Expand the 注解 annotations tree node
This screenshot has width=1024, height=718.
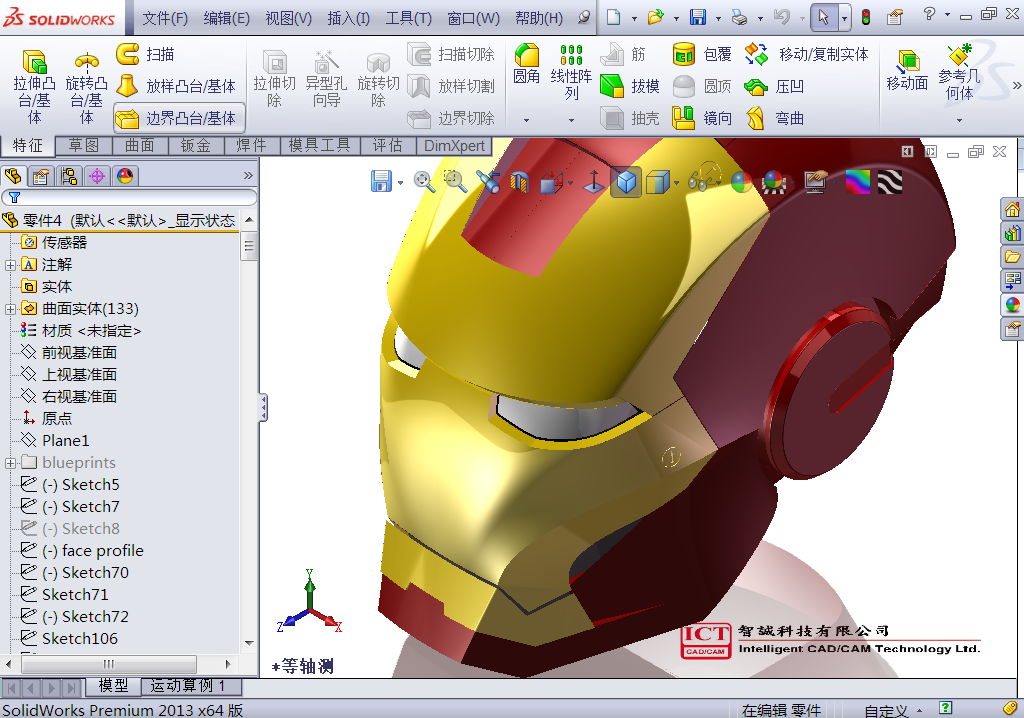[10, 265]
